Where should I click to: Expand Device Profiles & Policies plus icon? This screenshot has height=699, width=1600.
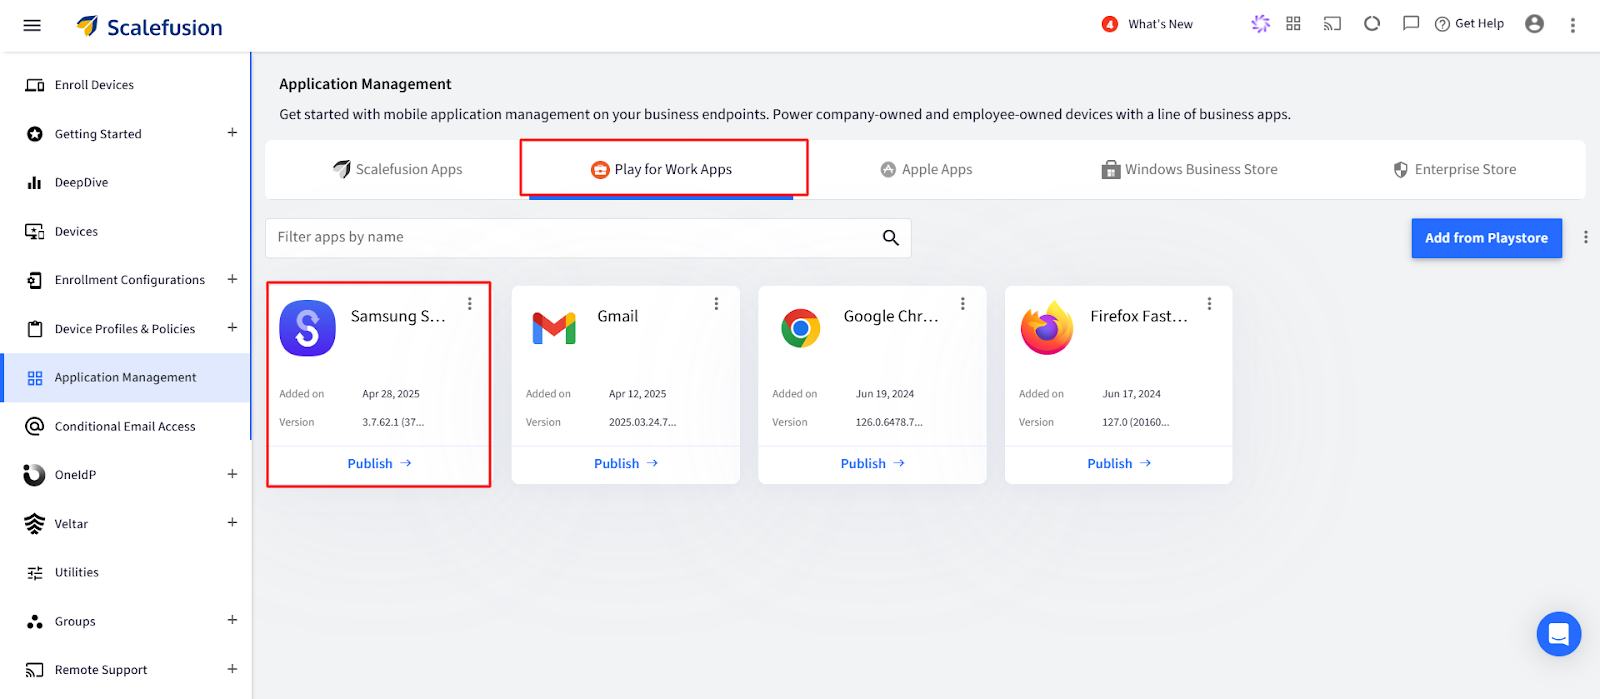(232, 327)
